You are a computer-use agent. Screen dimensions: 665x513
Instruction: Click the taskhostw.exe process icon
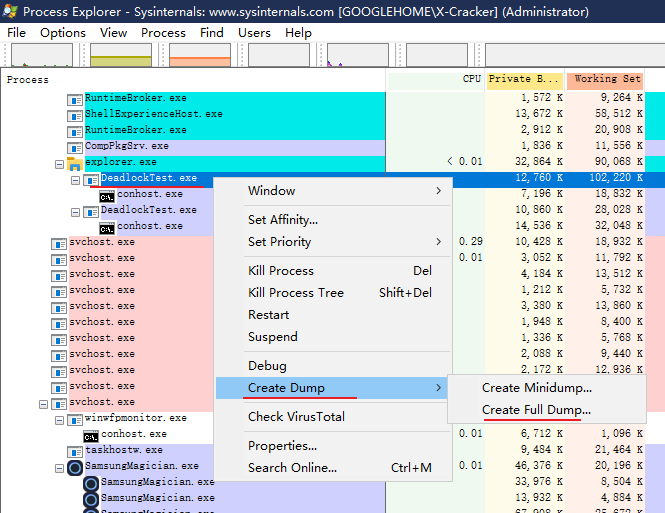[x=75, y=452]
